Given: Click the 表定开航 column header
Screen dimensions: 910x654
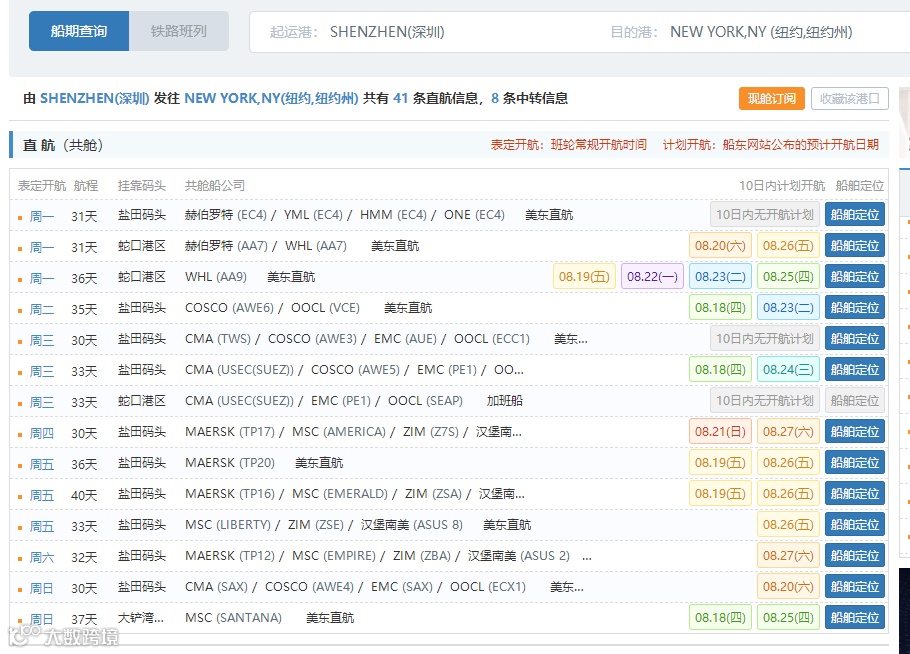Looking at the screenshot, I should (x=42, y=186).
